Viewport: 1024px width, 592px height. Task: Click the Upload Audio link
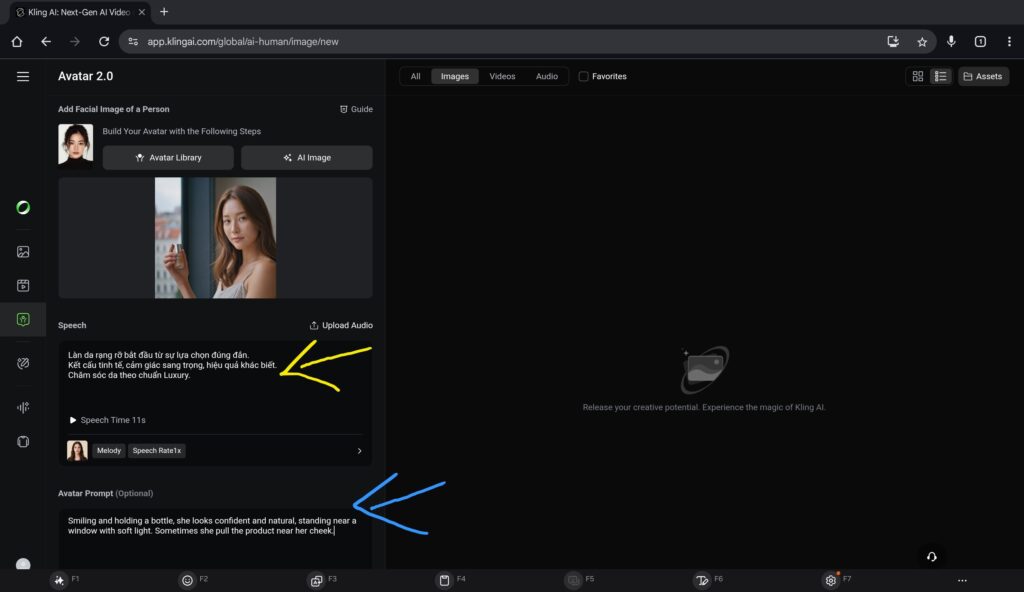click(x=341, y=325)
